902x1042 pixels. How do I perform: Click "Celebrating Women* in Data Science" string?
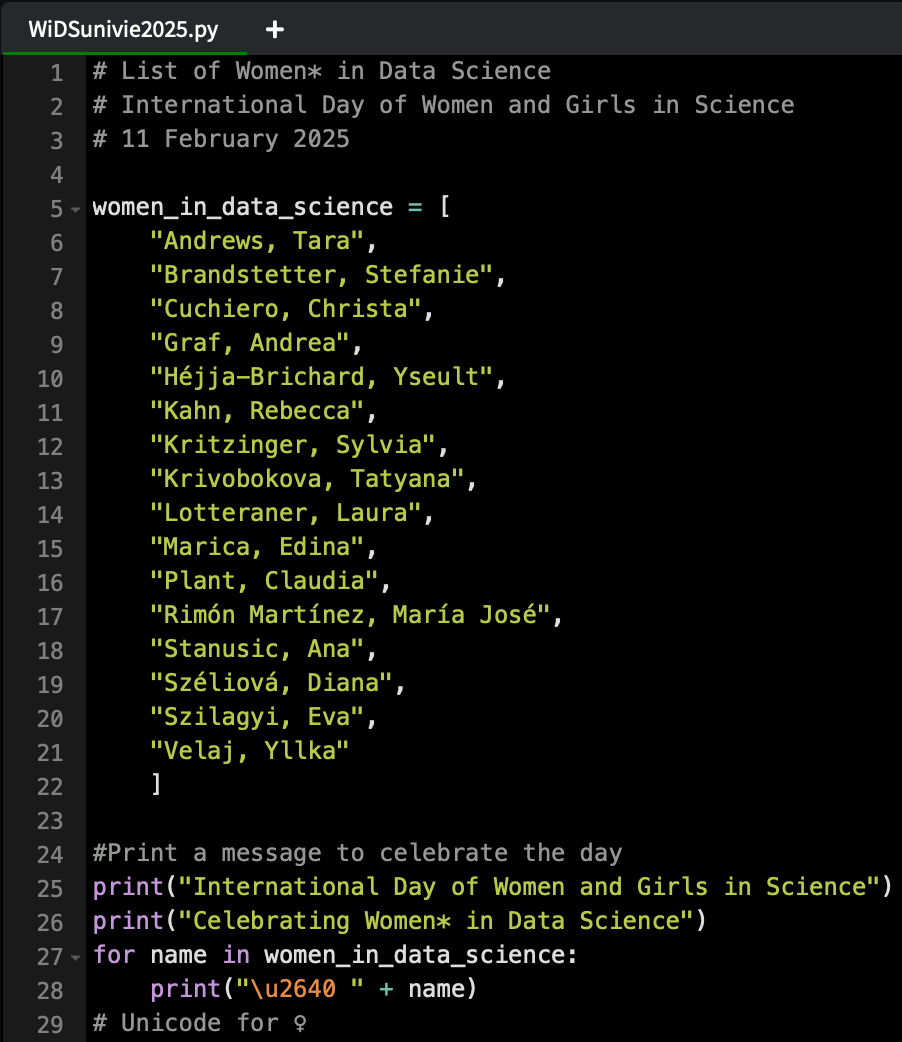pos(428,920)
